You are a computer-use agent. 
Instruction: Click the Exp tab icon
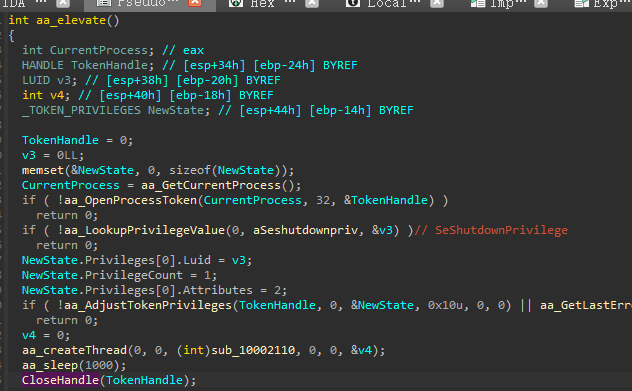(x=582, y=3)
